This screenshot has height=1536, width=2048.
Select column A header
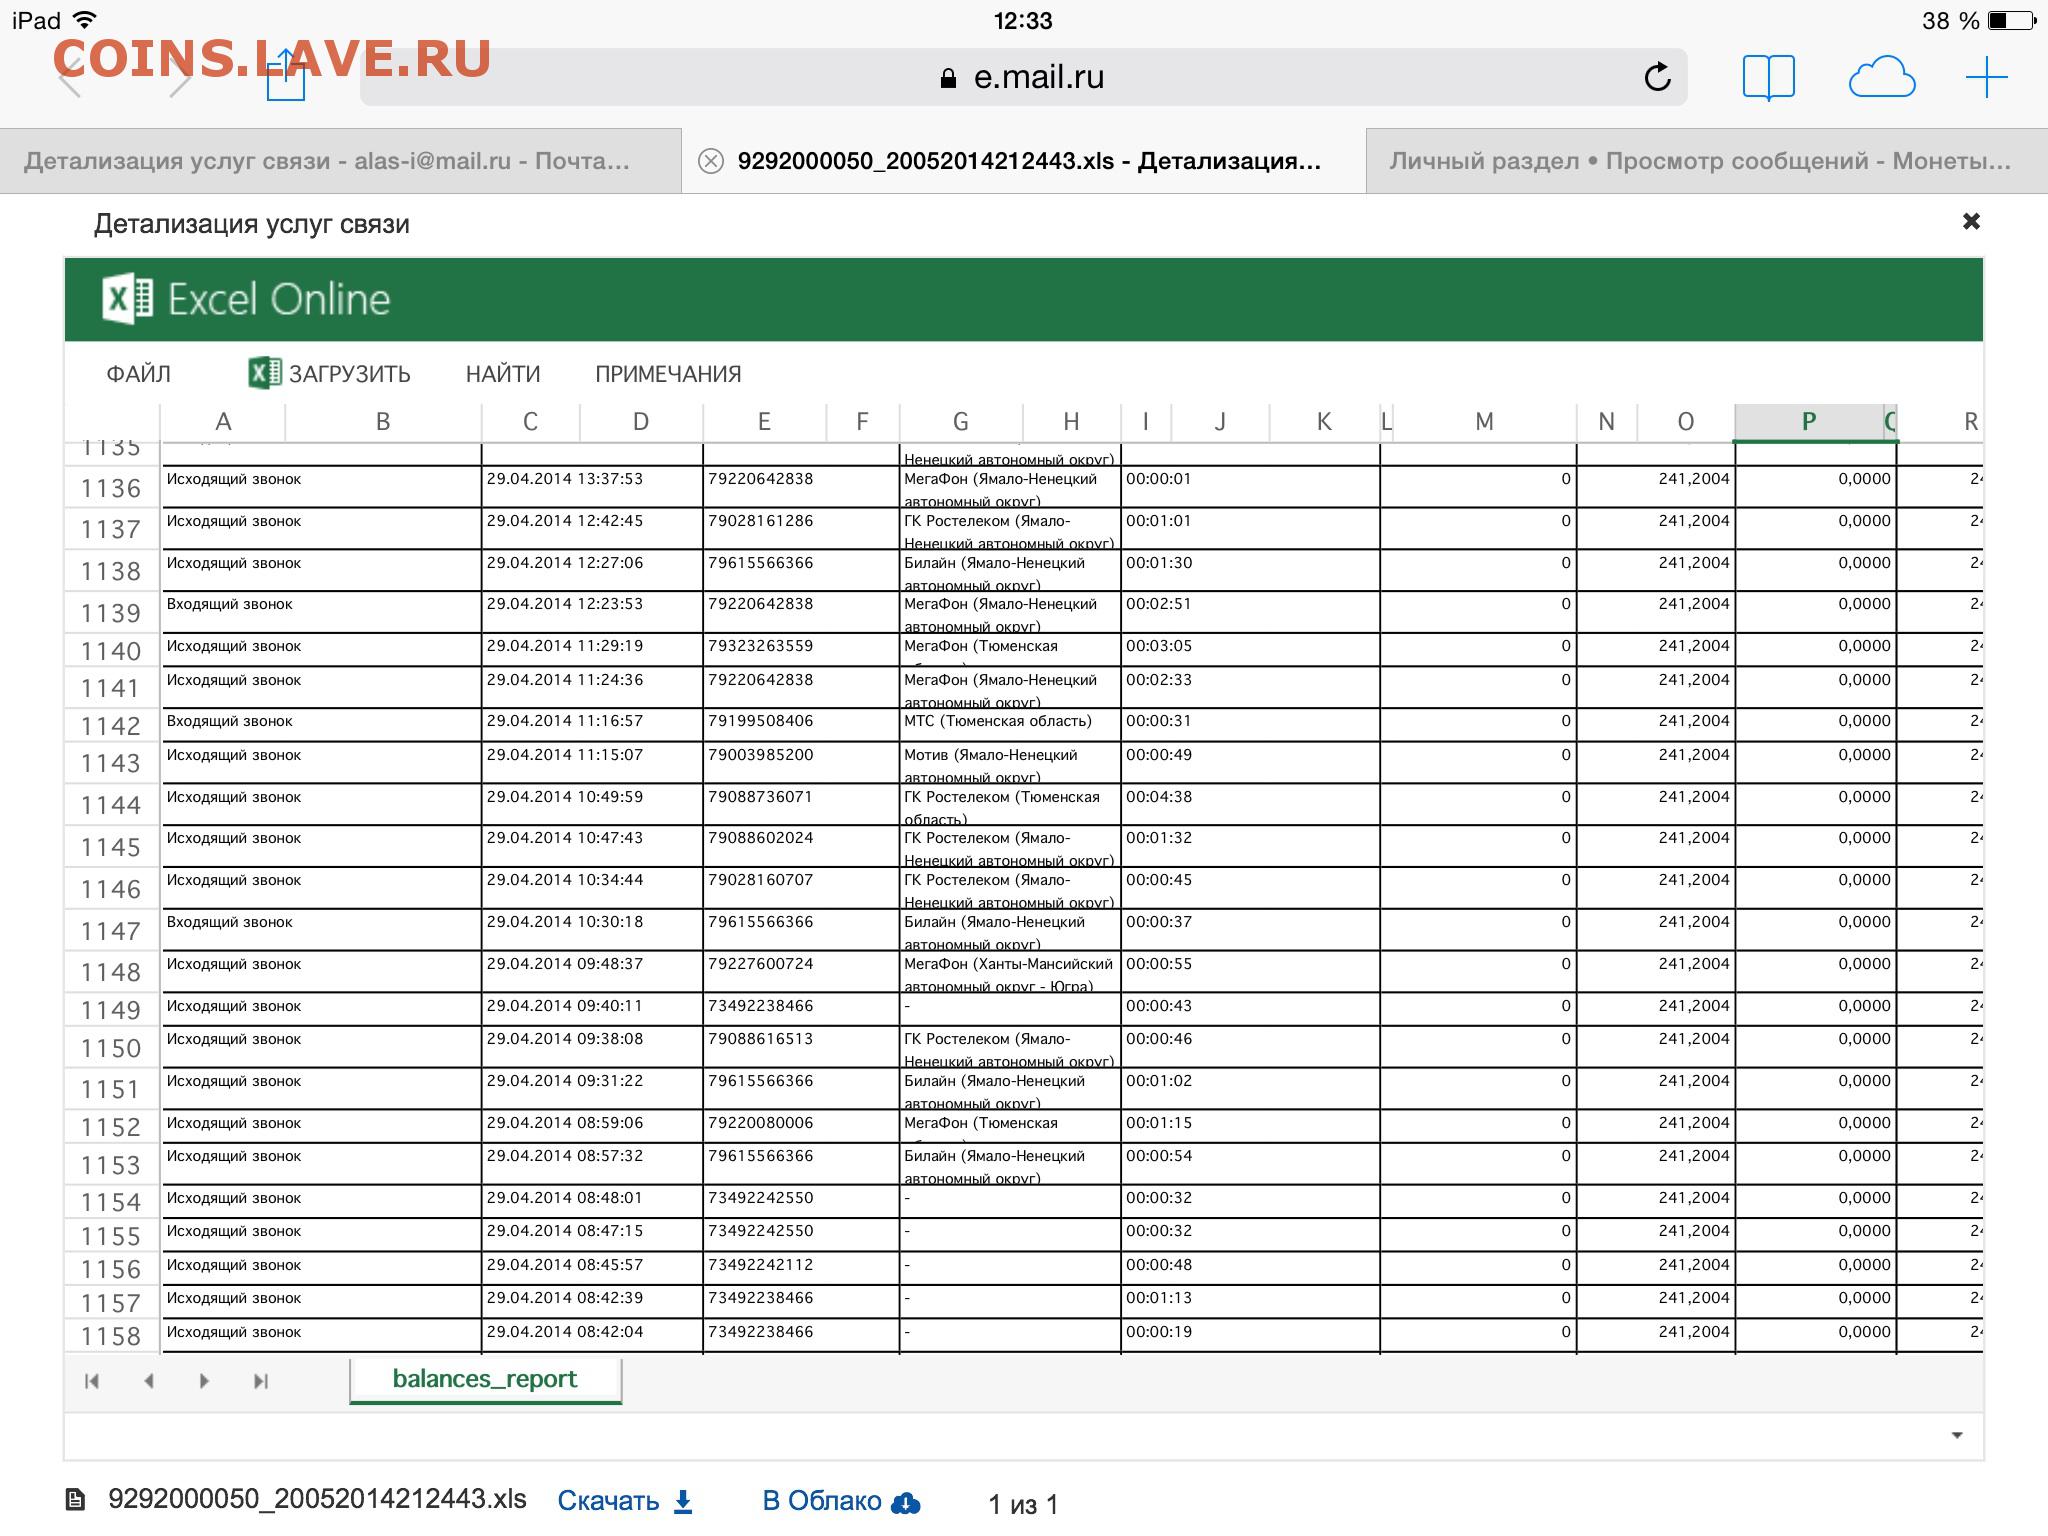(223, 422)
